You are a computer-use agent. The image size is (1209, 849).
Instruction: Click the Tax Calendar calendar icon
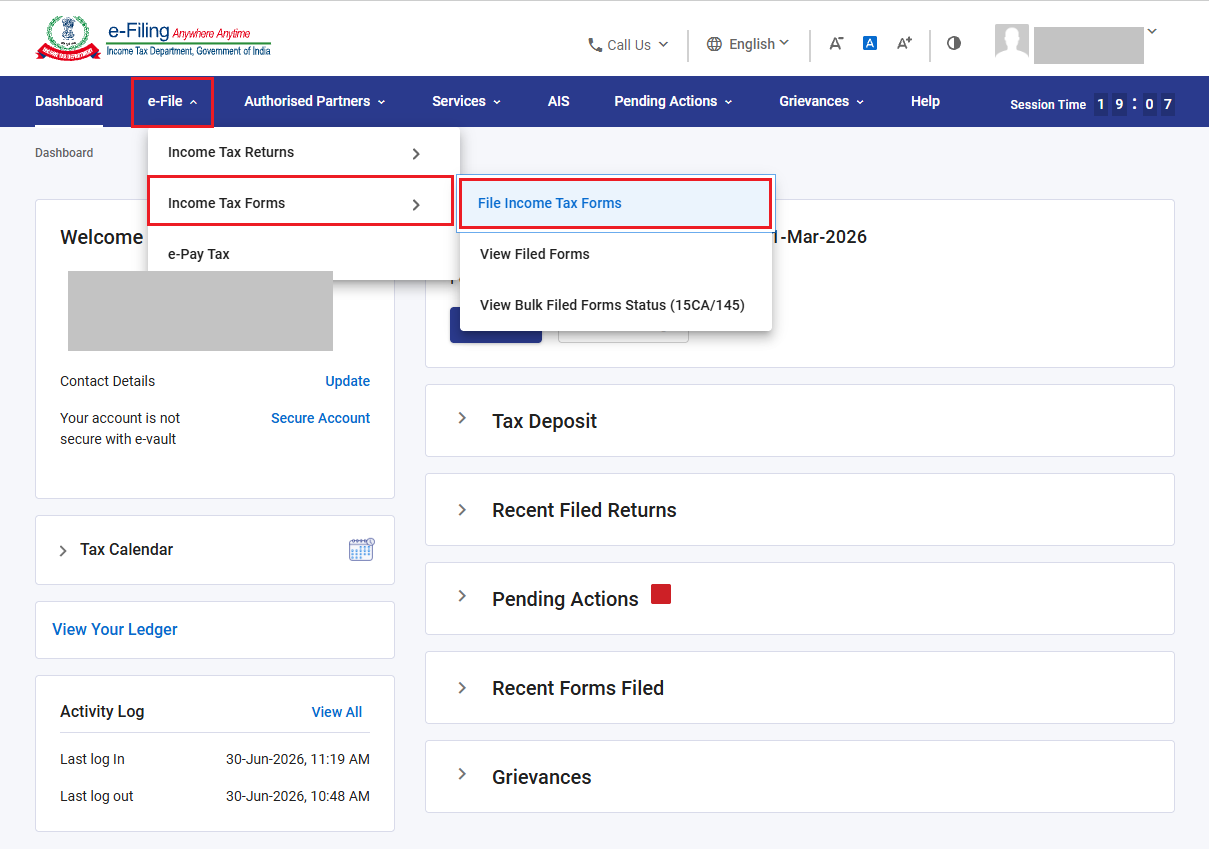(361, 549)
